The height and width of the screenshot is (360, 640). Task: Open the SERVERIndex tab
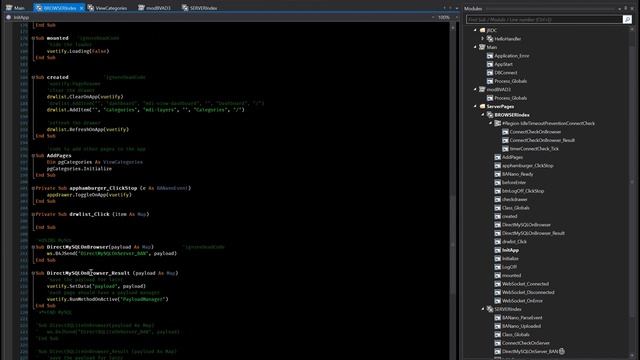tap(200, 8)
